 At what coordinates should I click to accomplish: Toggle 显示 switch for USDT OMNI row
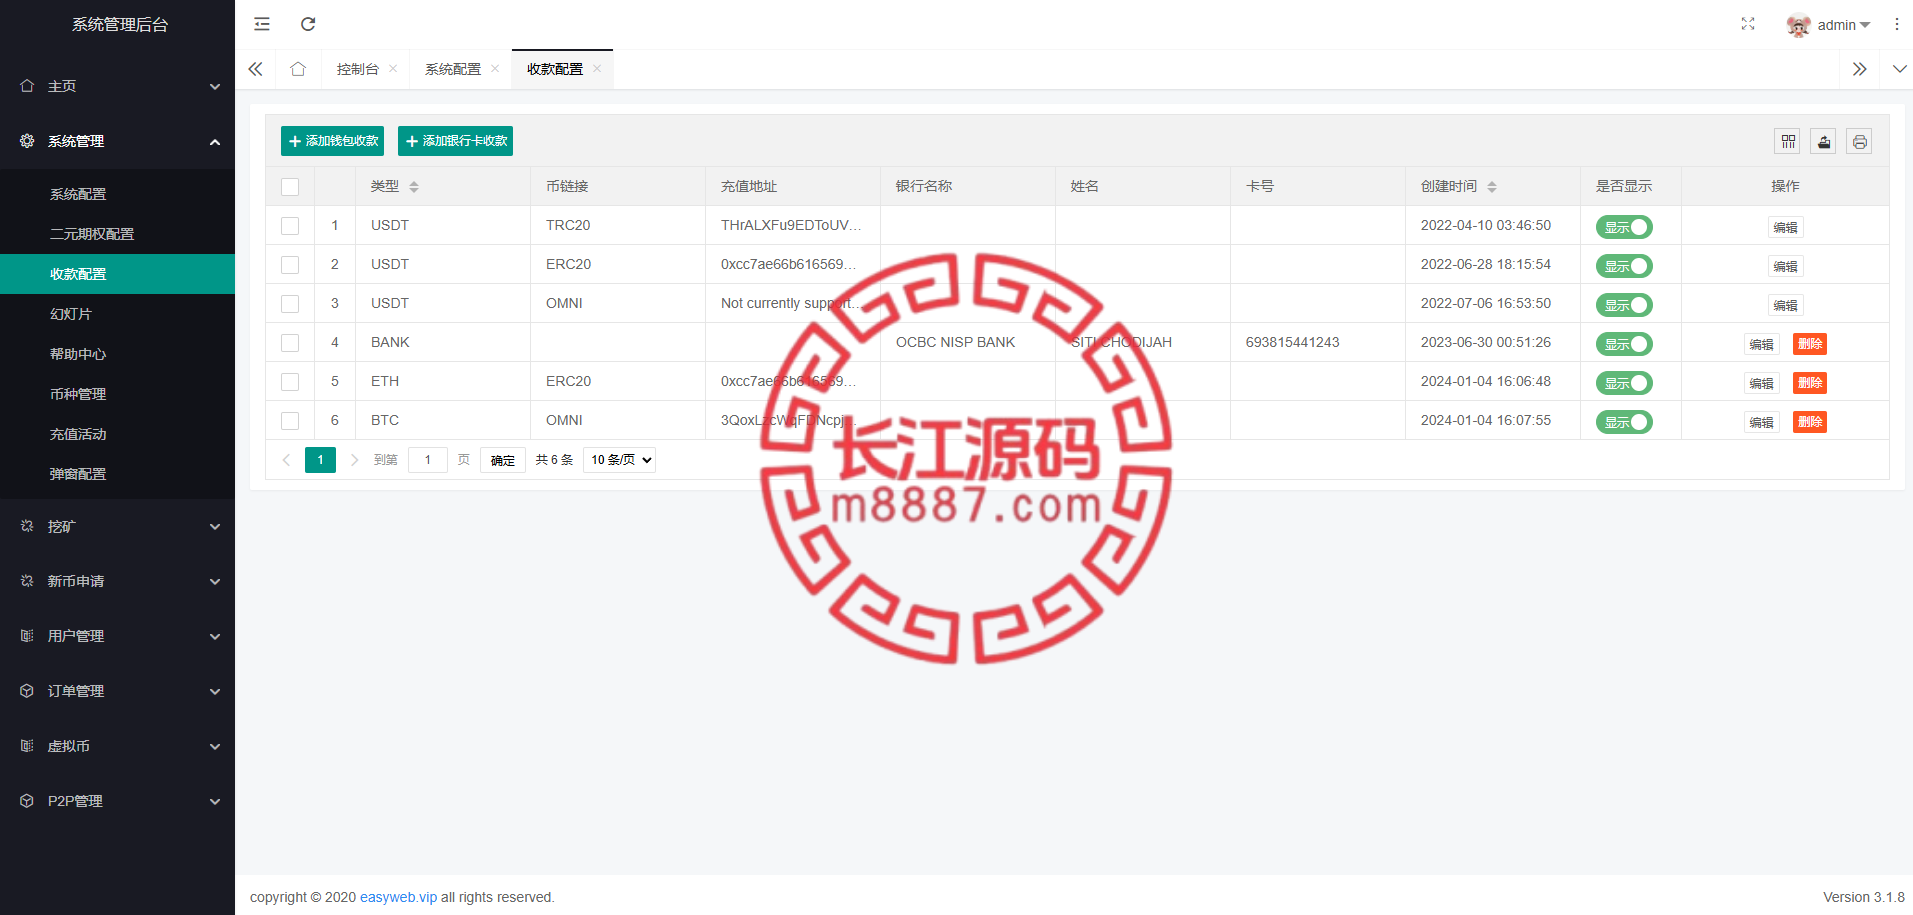pos(1624,305)
